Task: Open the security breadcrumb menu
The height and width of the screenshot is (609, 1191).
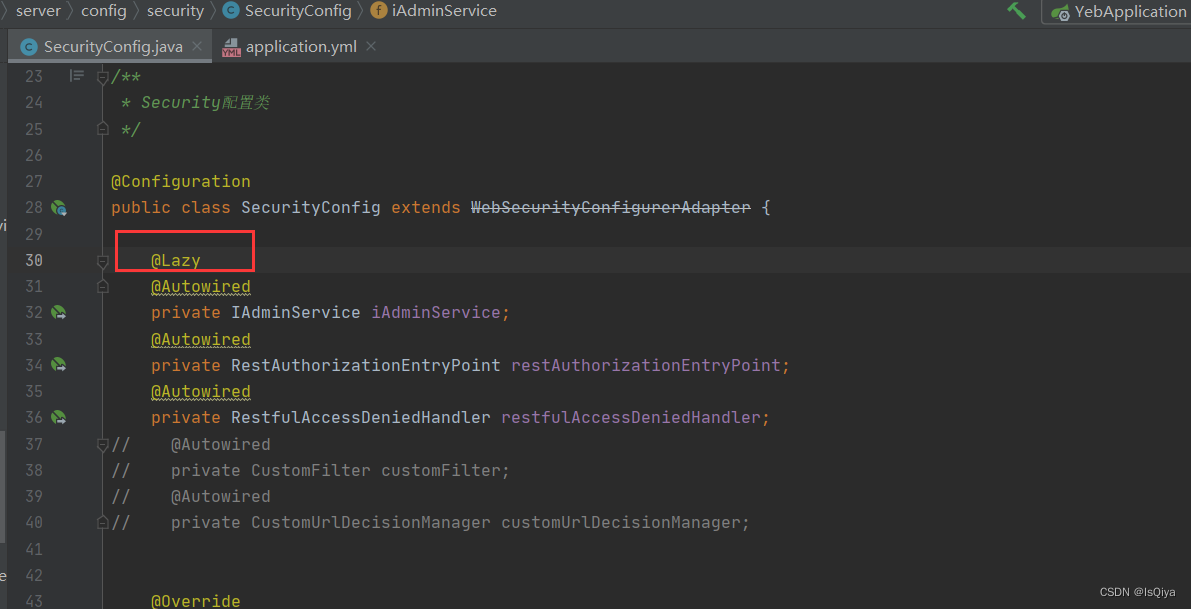Action: coord(175,11)
